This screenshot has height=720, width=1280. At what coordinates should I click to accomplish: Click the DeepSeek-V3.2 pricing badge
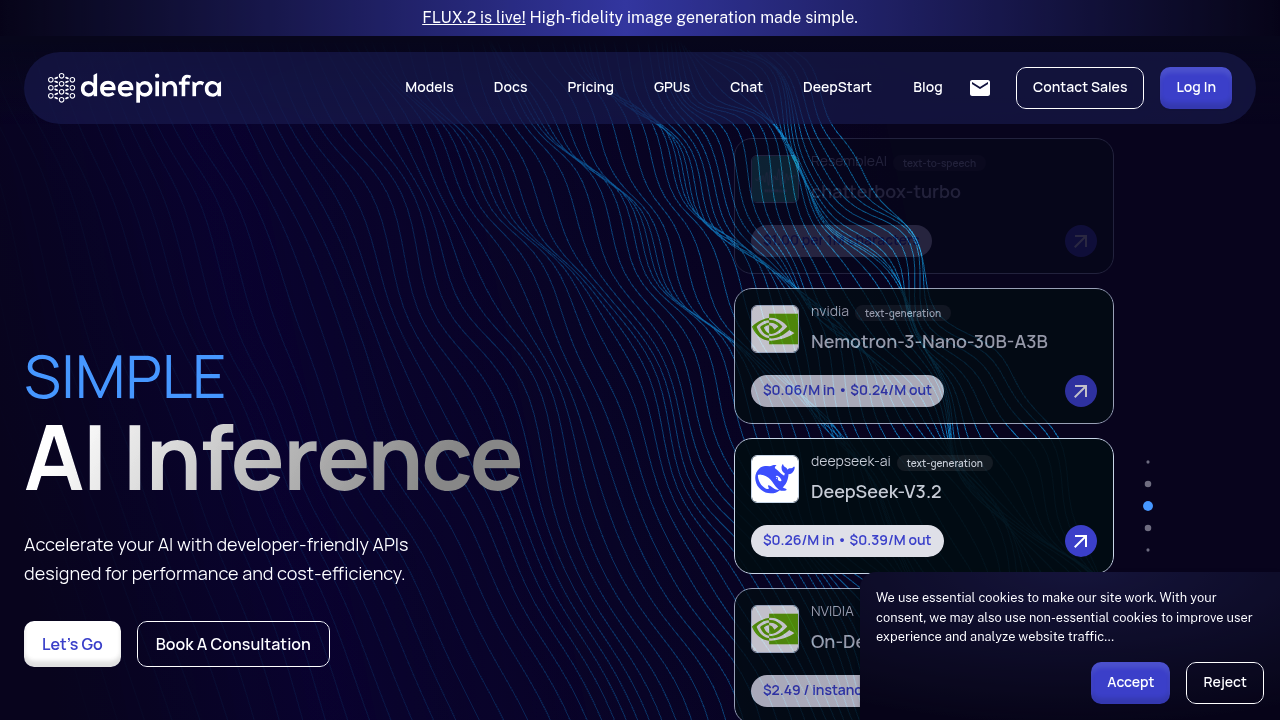(847, 540)
